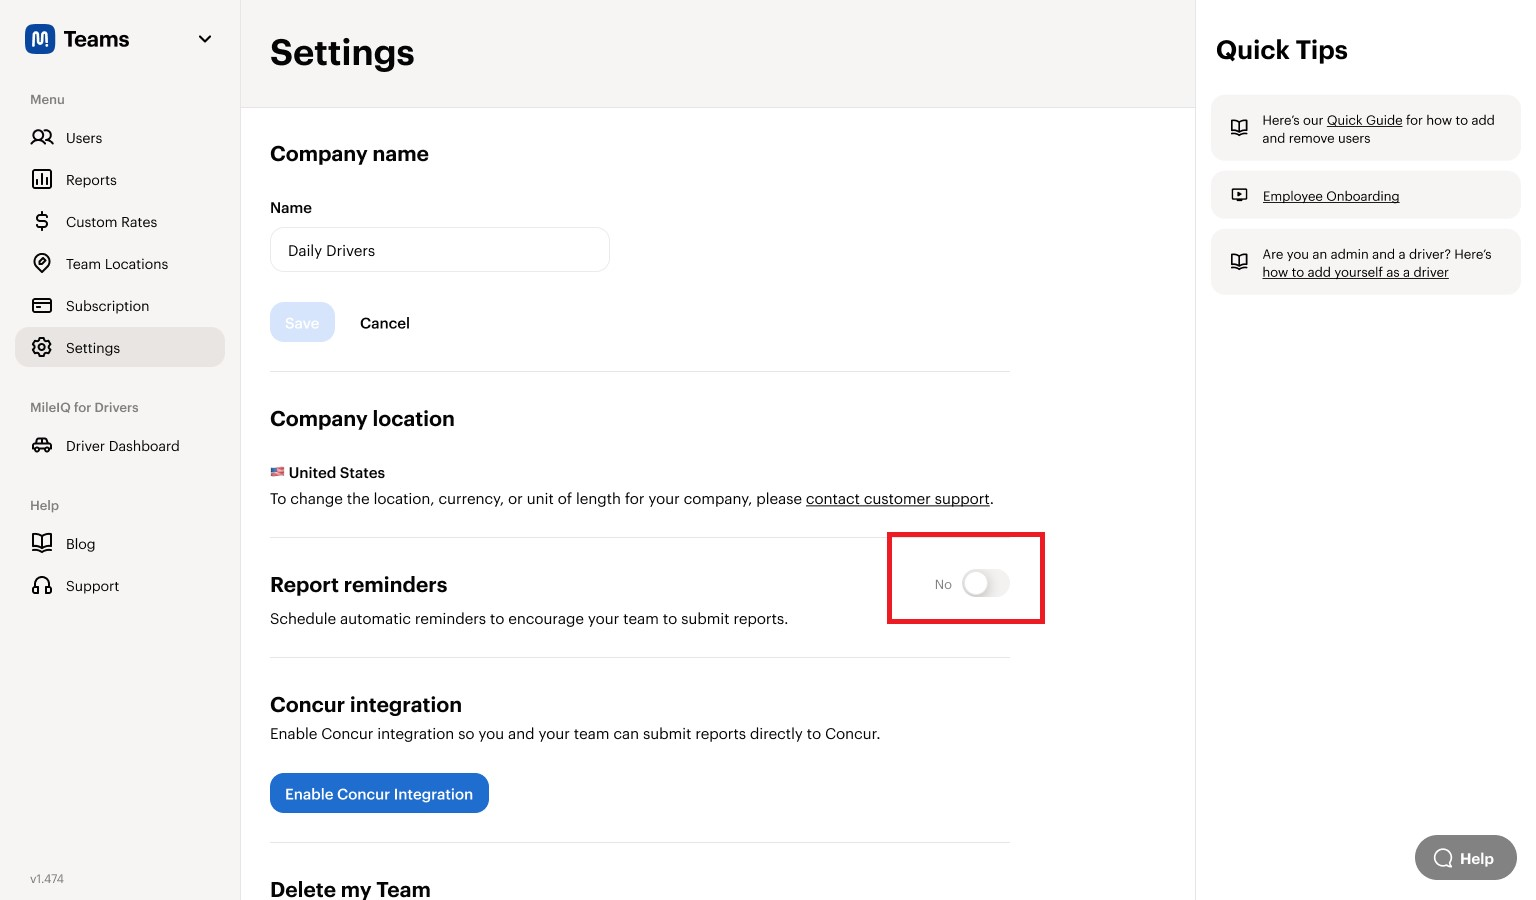Open the Help chat widget
Image resolution: width=1536 pixels, height=900 pixels.
pos(1465,858)
